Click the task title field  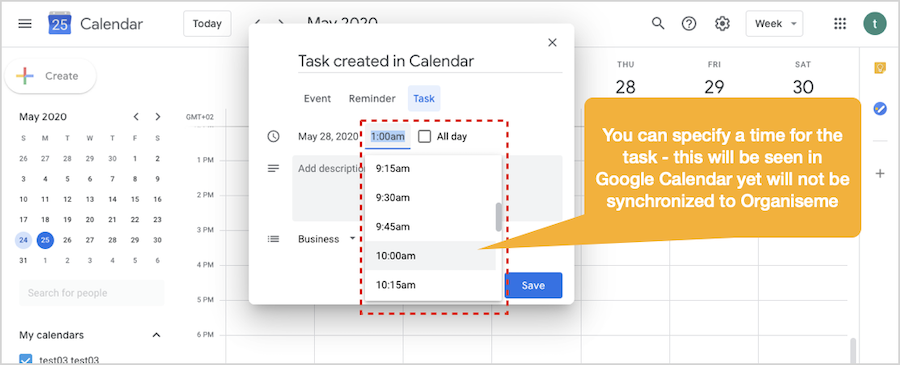(430, 61)
